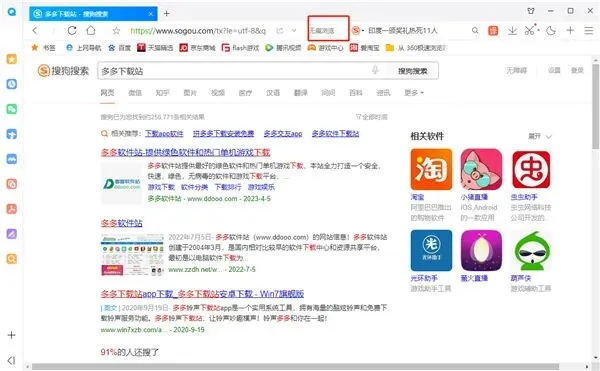Image resolution: width=600 pixels, height=371 pixels.
Task: Collapse the left sidebar with bottom arrow icon
Action: coord(11,360)
